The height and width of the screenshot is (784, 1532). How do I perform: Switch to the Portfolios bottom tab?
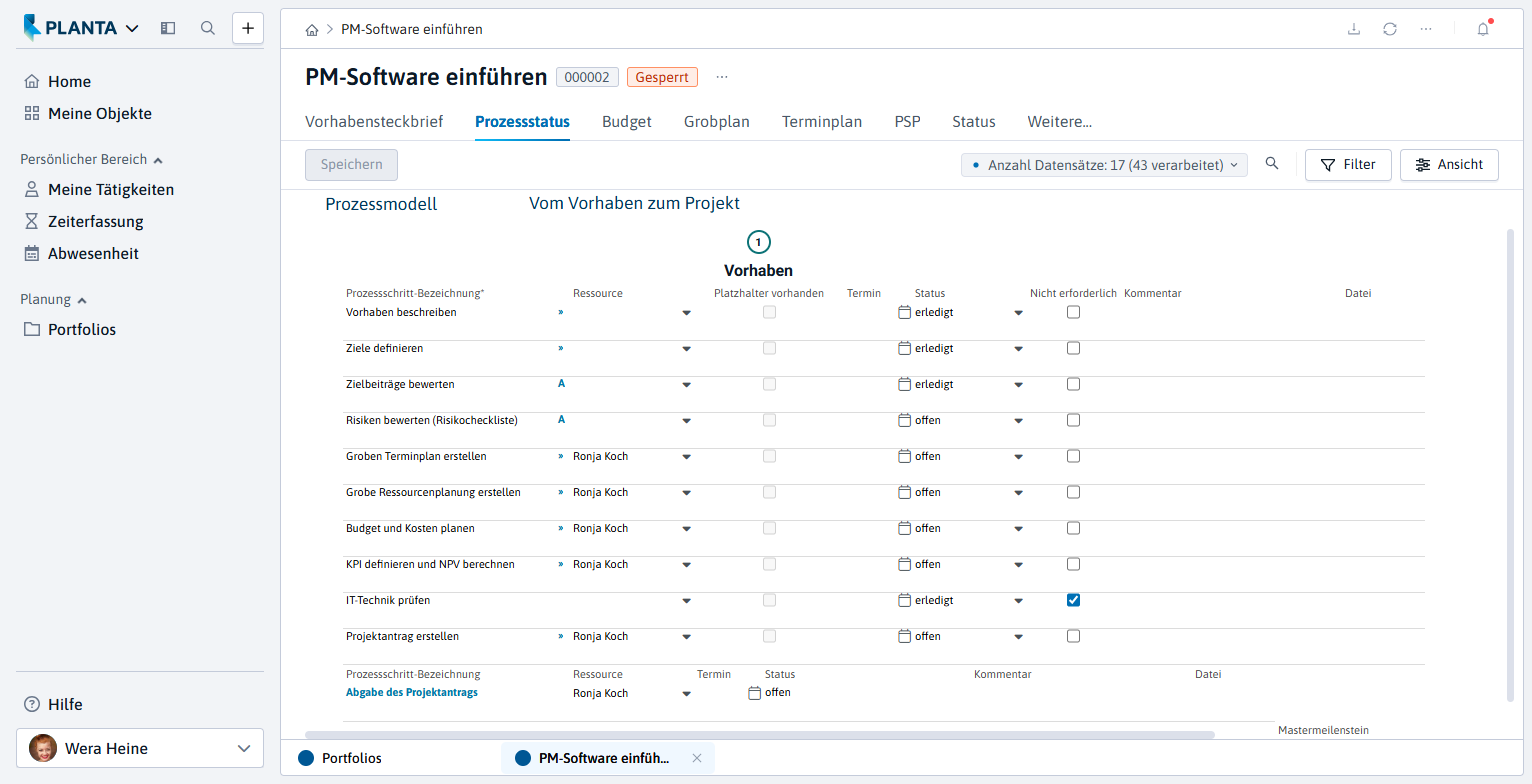tap(340, 758)
